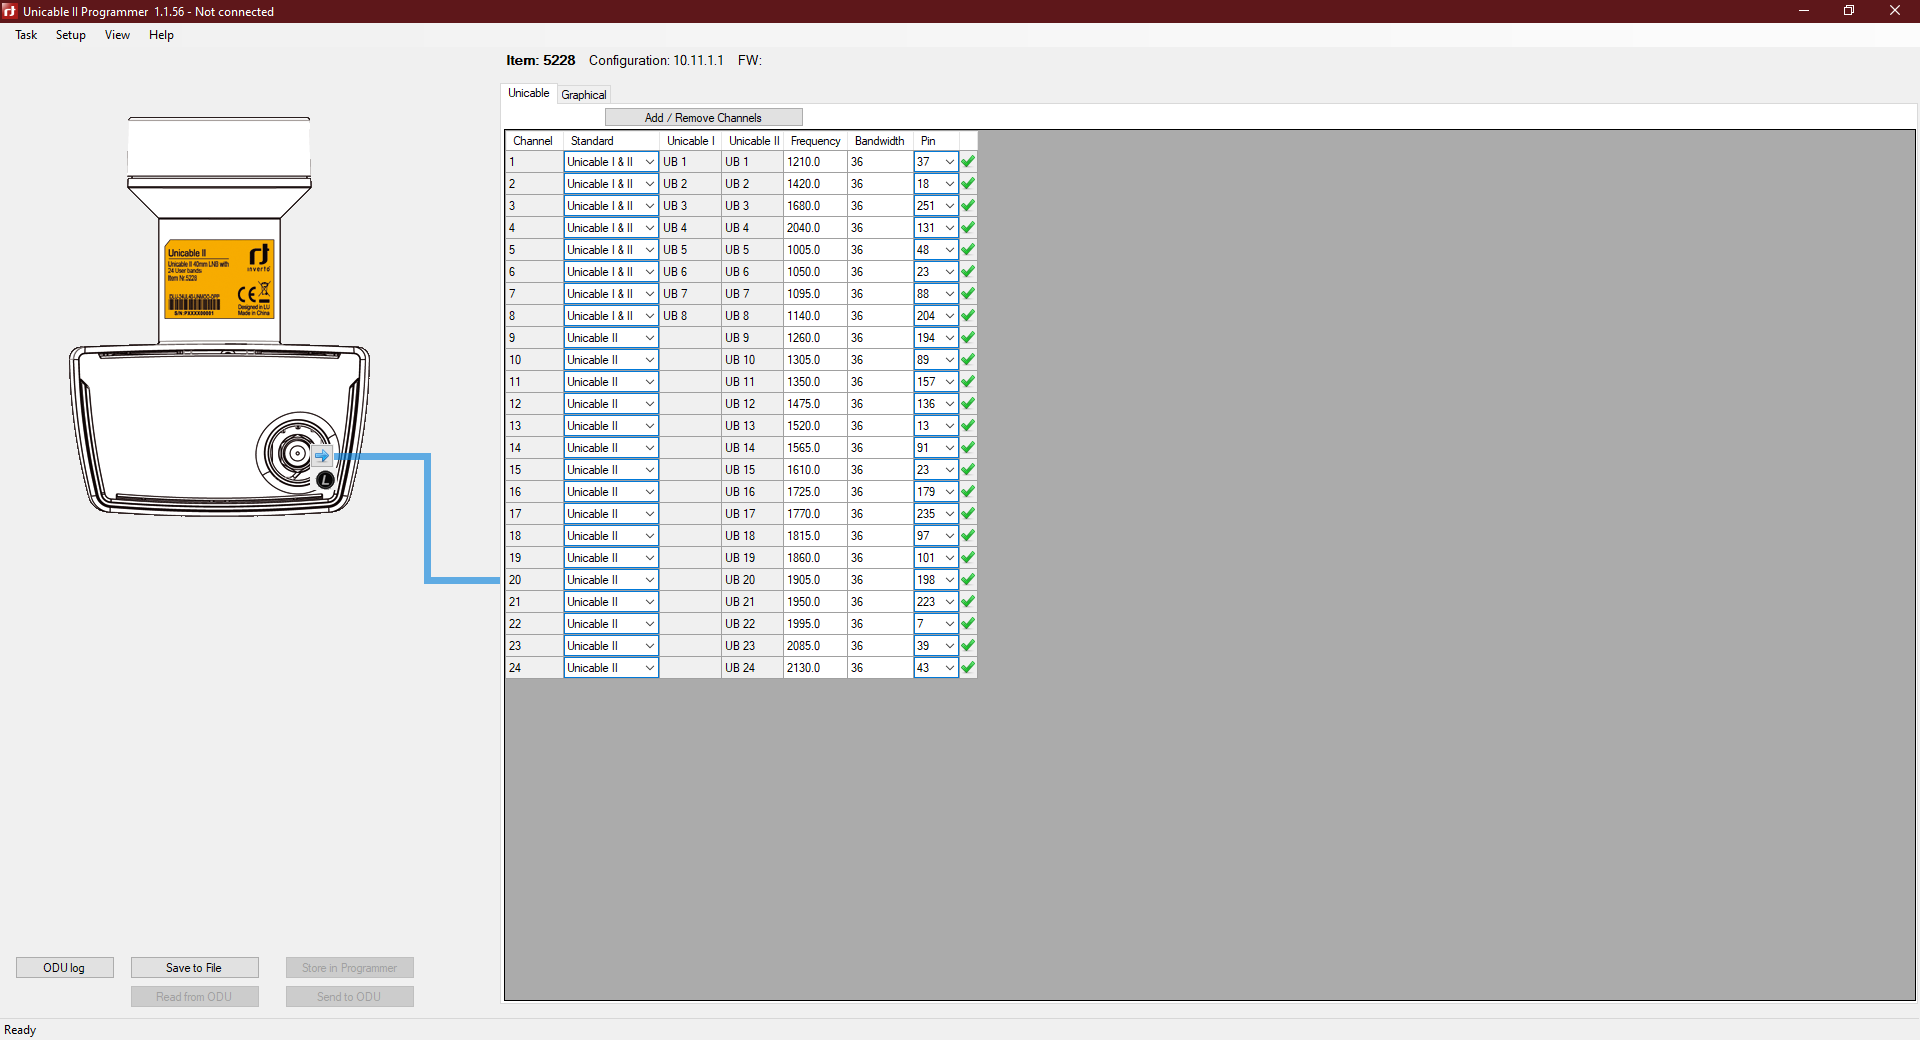Click the coaxial connector port on the LNB
Image resolution: width=1920 pixels, height=1040 pixels.
coord(296,453)
